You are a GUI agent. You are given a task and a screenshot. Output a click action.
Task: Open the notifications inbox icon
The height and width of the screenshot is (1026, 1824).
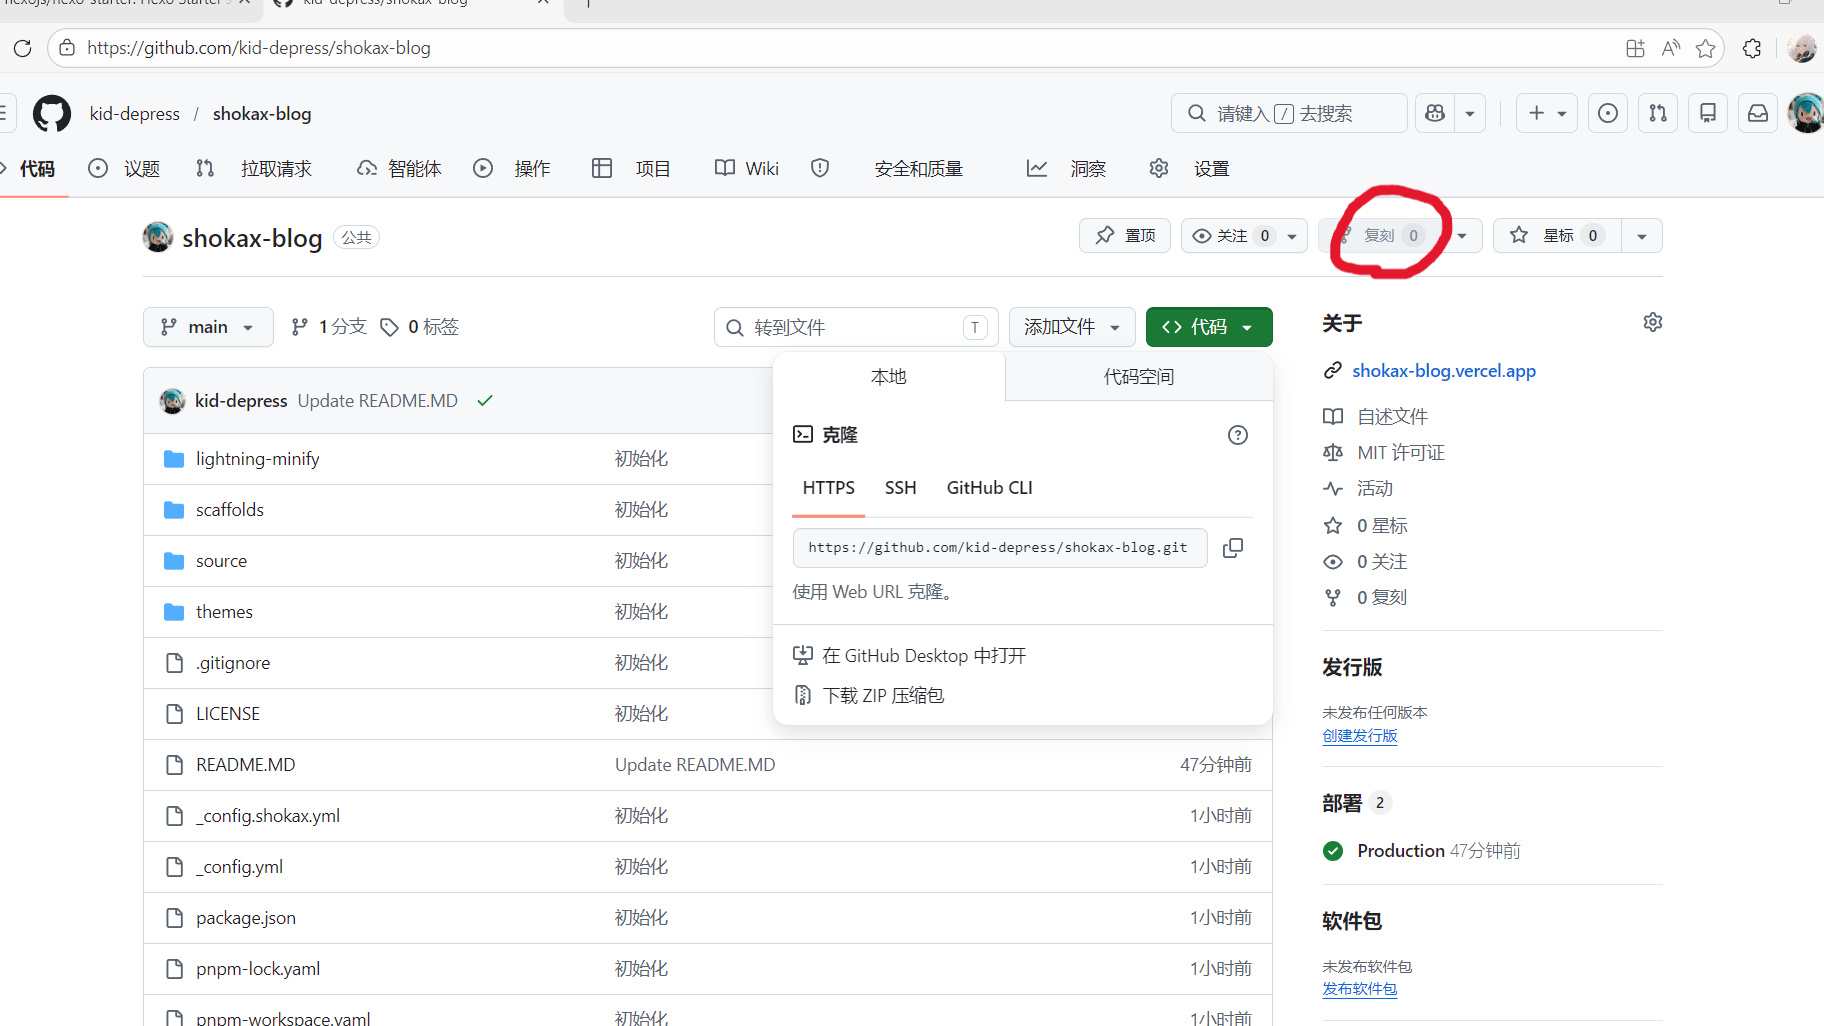(x=1758, y=114)
